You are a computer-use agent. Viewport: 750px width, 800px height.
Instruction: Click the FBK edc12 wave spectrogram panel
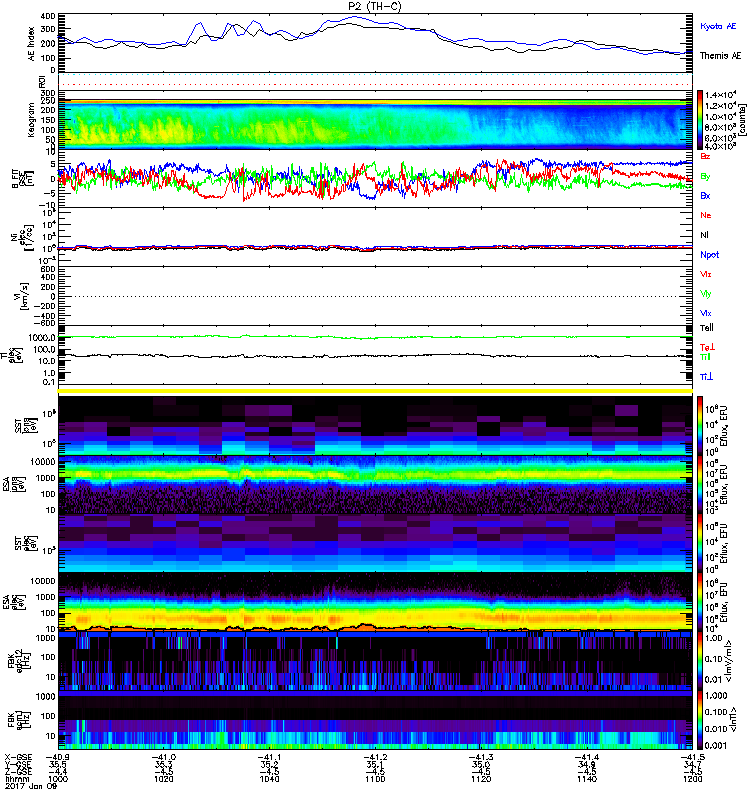375,660
